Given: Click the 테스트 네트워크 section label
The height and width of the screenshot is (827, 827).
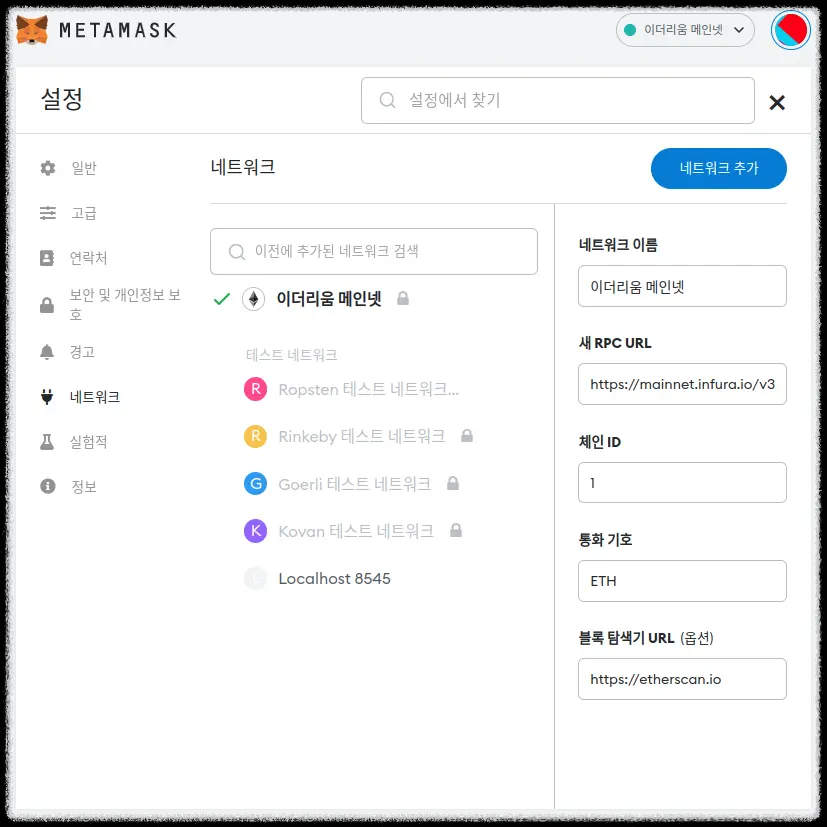Looking at the screenshot, I should click(x=291, y=355).
